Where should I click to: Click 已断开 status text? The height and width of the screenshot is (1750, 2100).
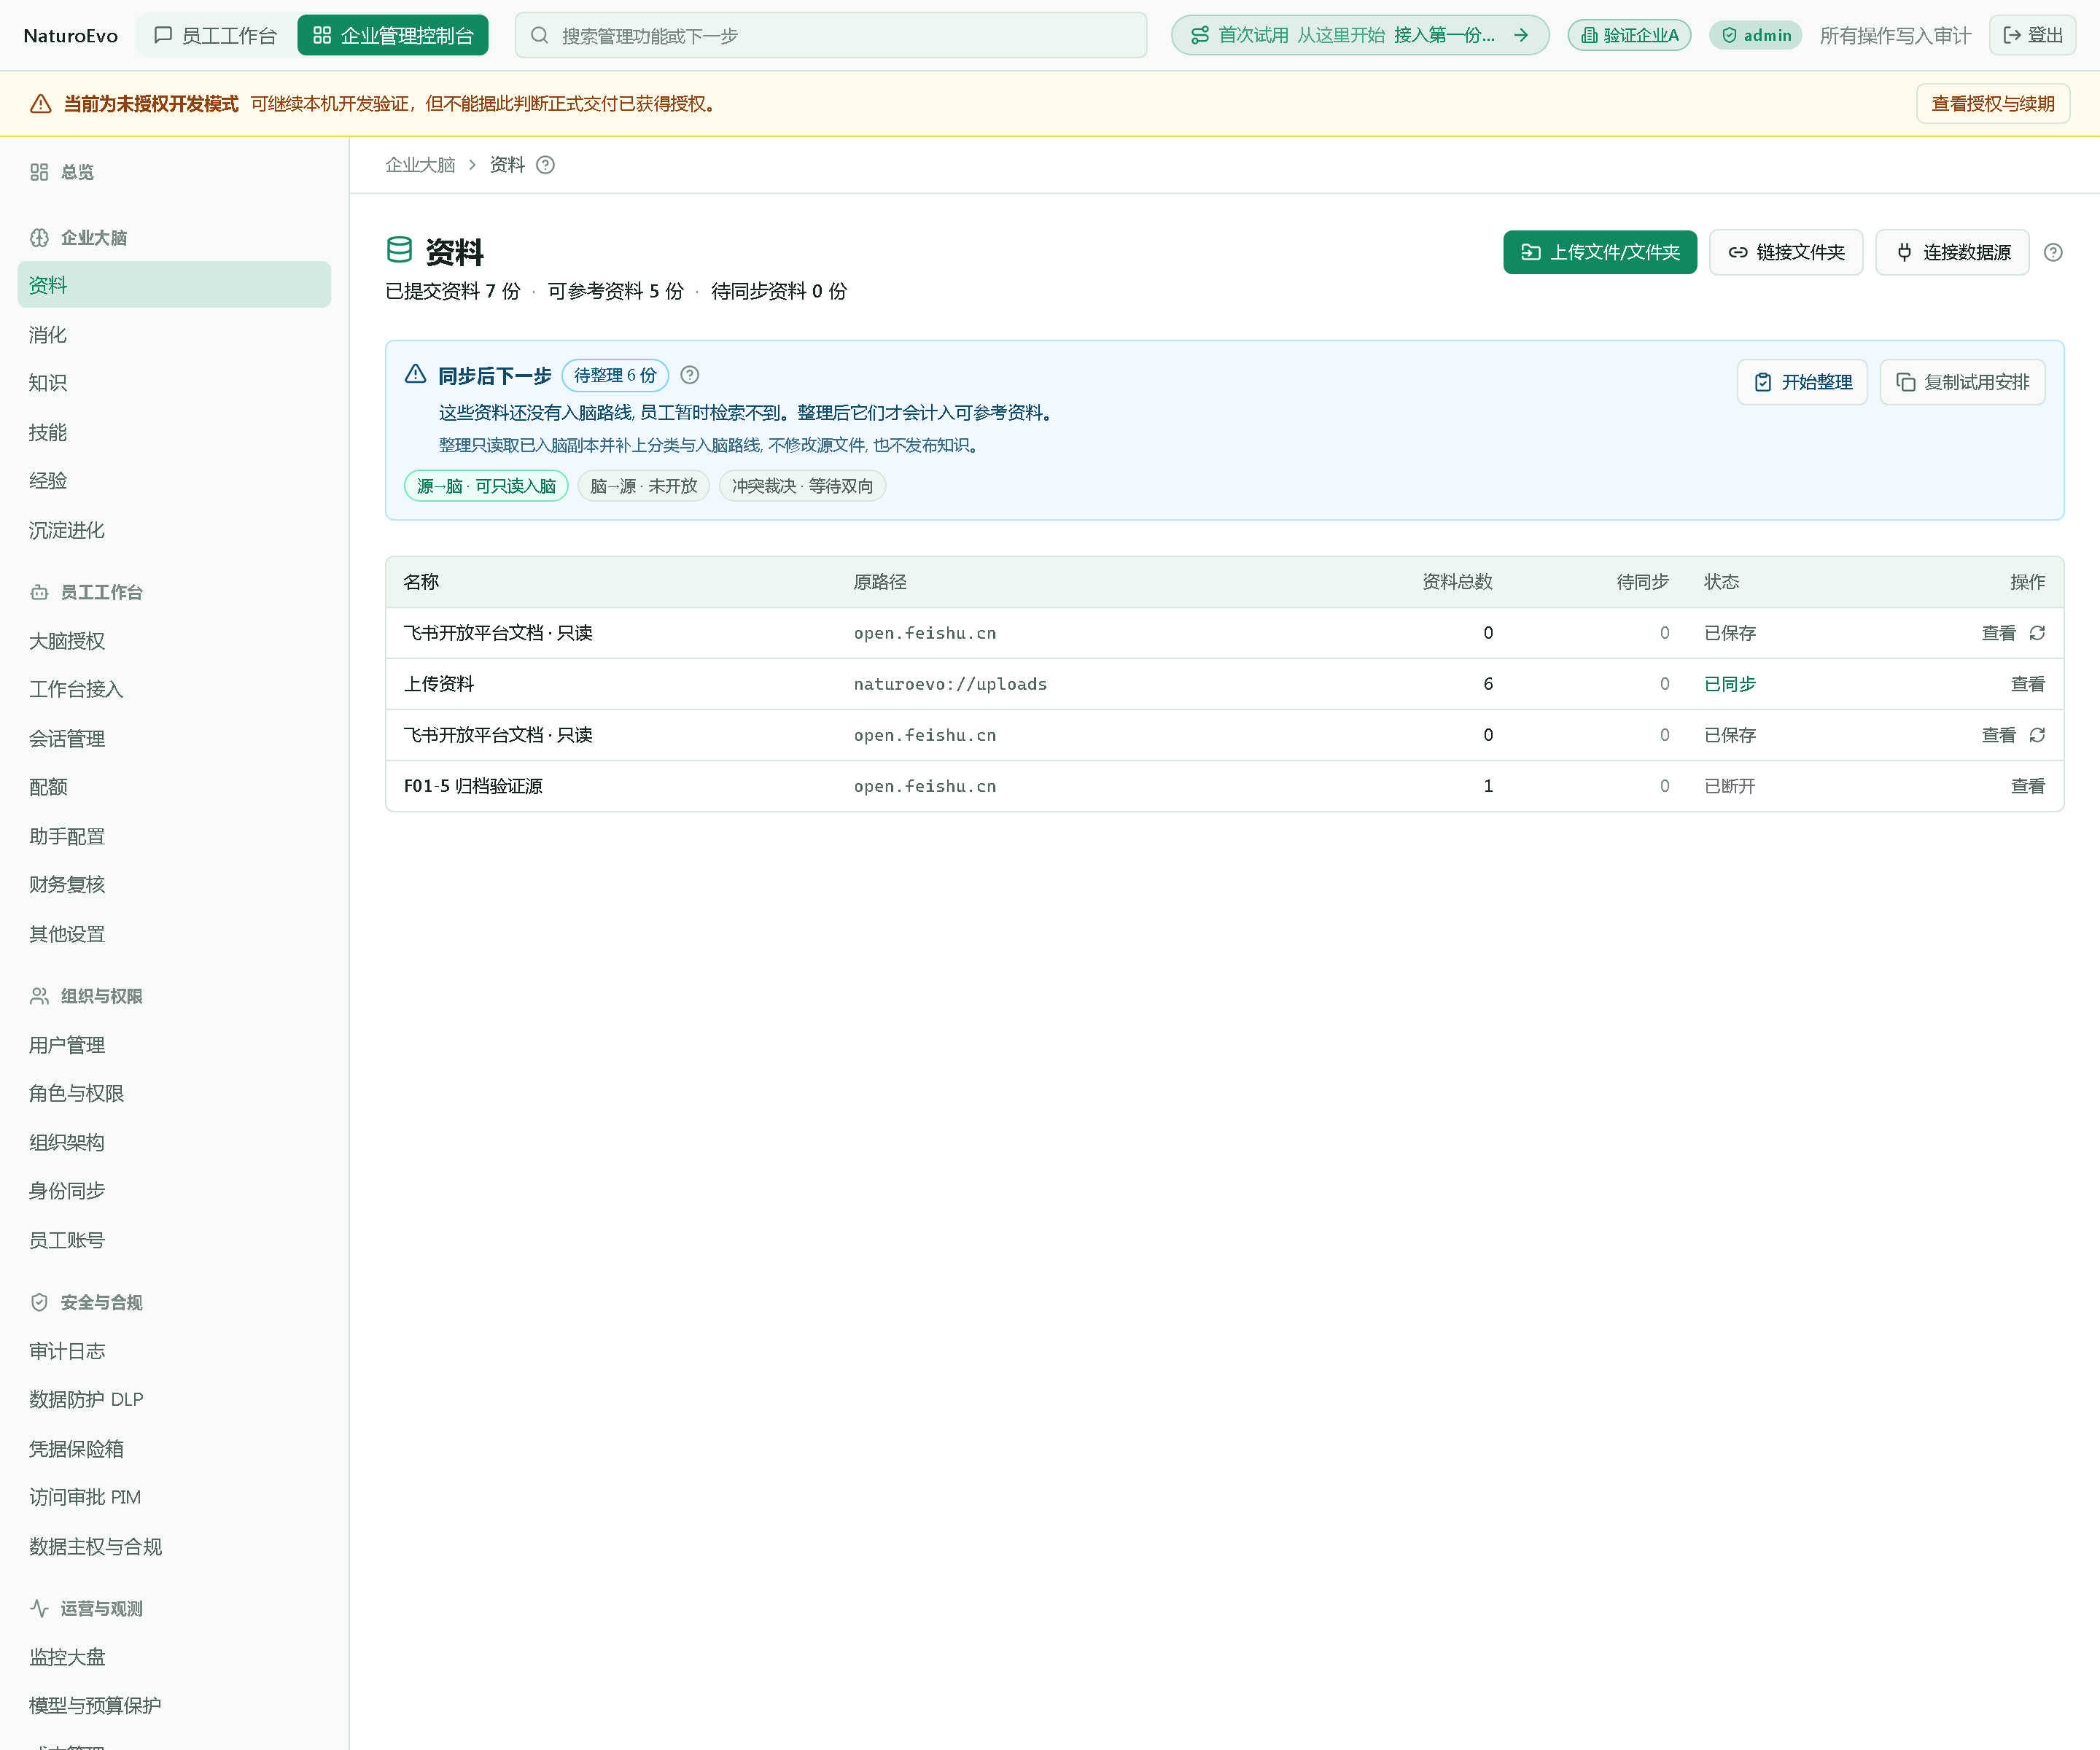[1730, 786]
